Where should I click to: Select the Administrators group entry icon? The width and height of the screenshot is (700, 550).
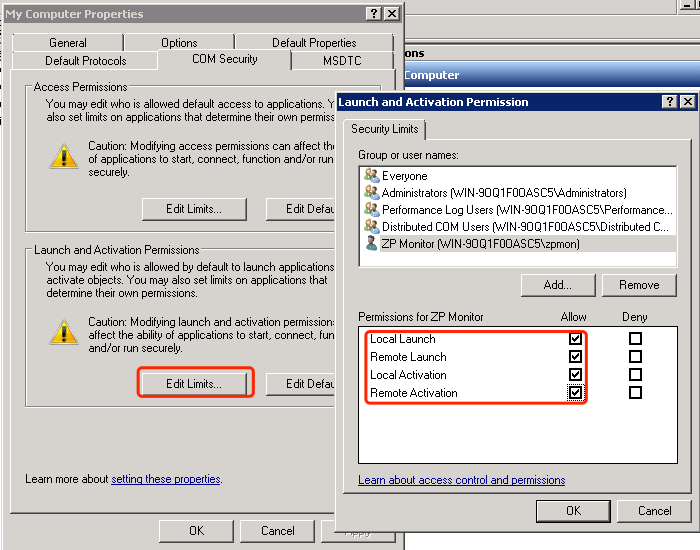pyautogui.click(x=372, y=193)
